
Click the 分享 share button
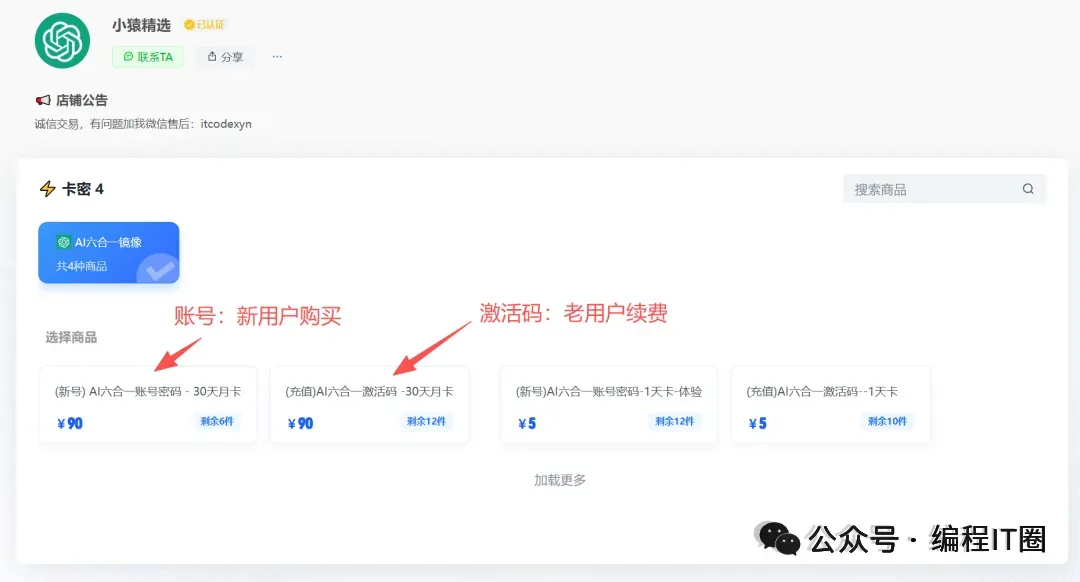pyautogui.click(x=225, y=56)
